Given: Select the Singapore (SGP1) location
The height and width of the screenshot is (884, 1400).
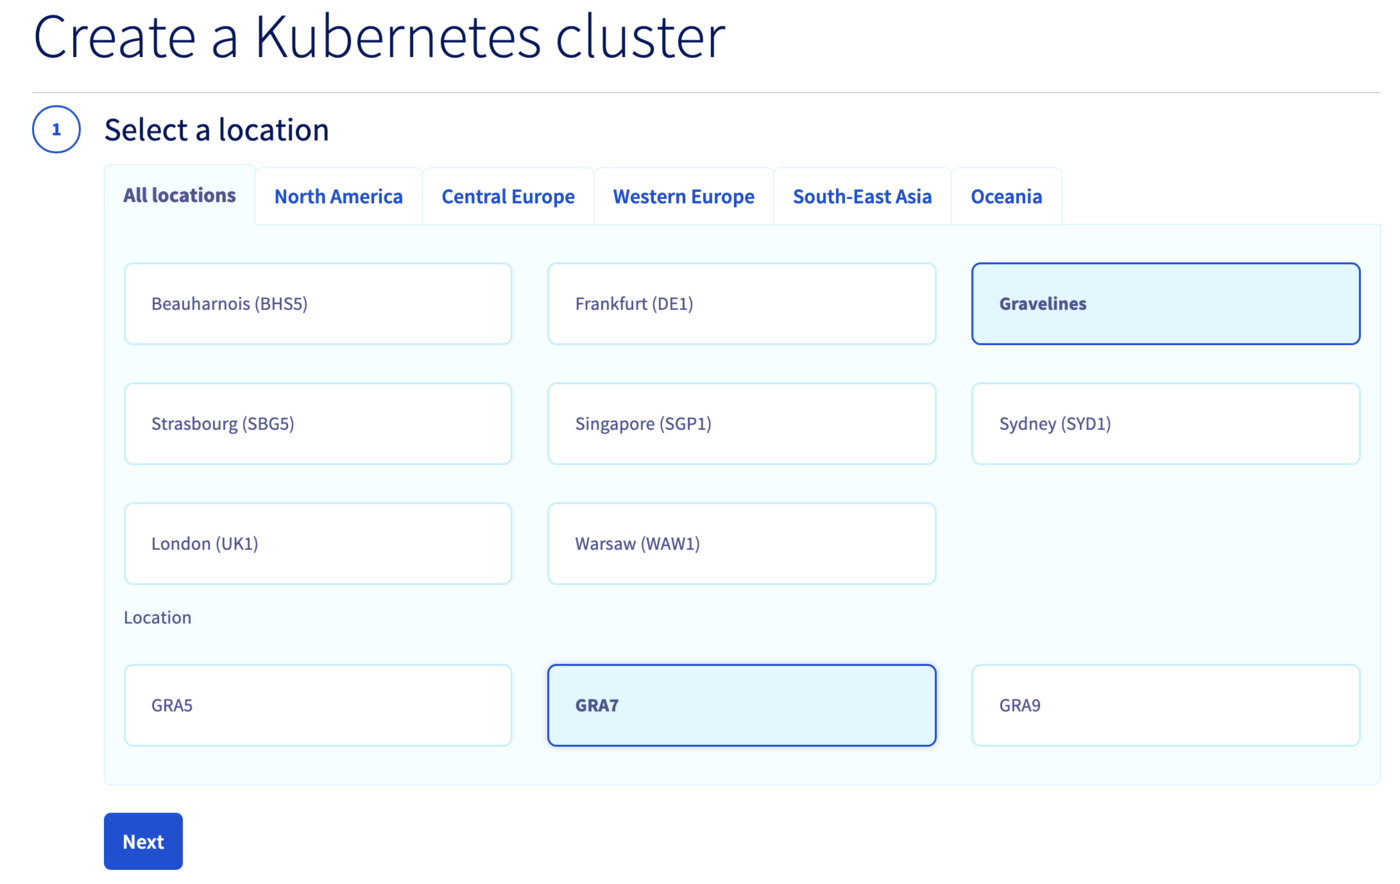Looking at the screenshot, I should 741,424.
